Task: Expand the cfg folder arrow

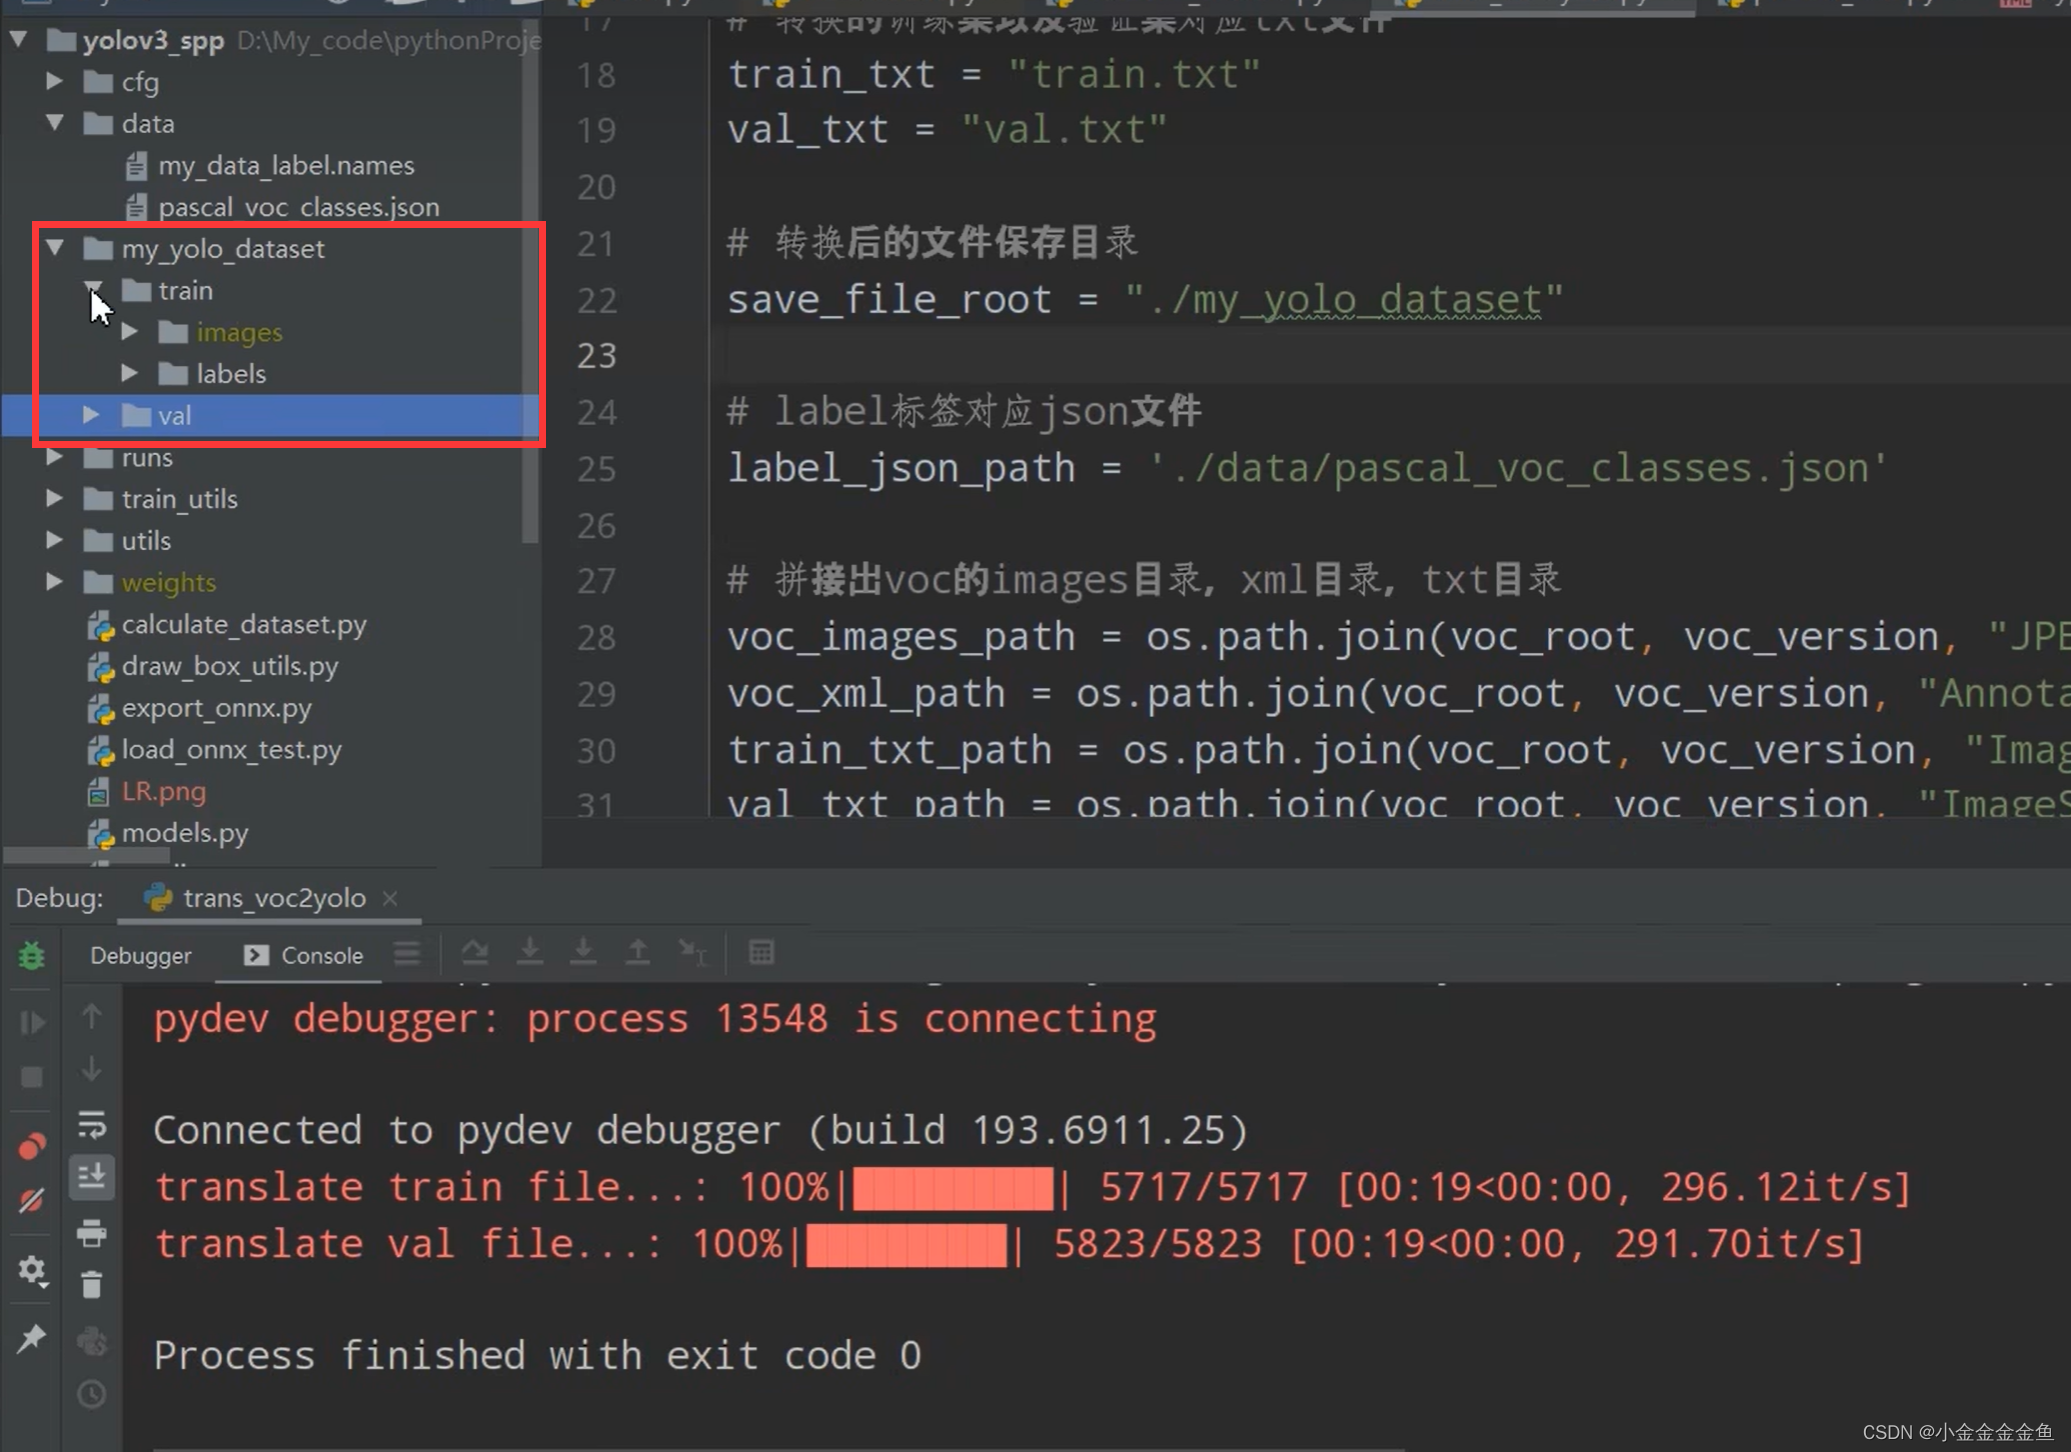Action: tap(55, 81)
